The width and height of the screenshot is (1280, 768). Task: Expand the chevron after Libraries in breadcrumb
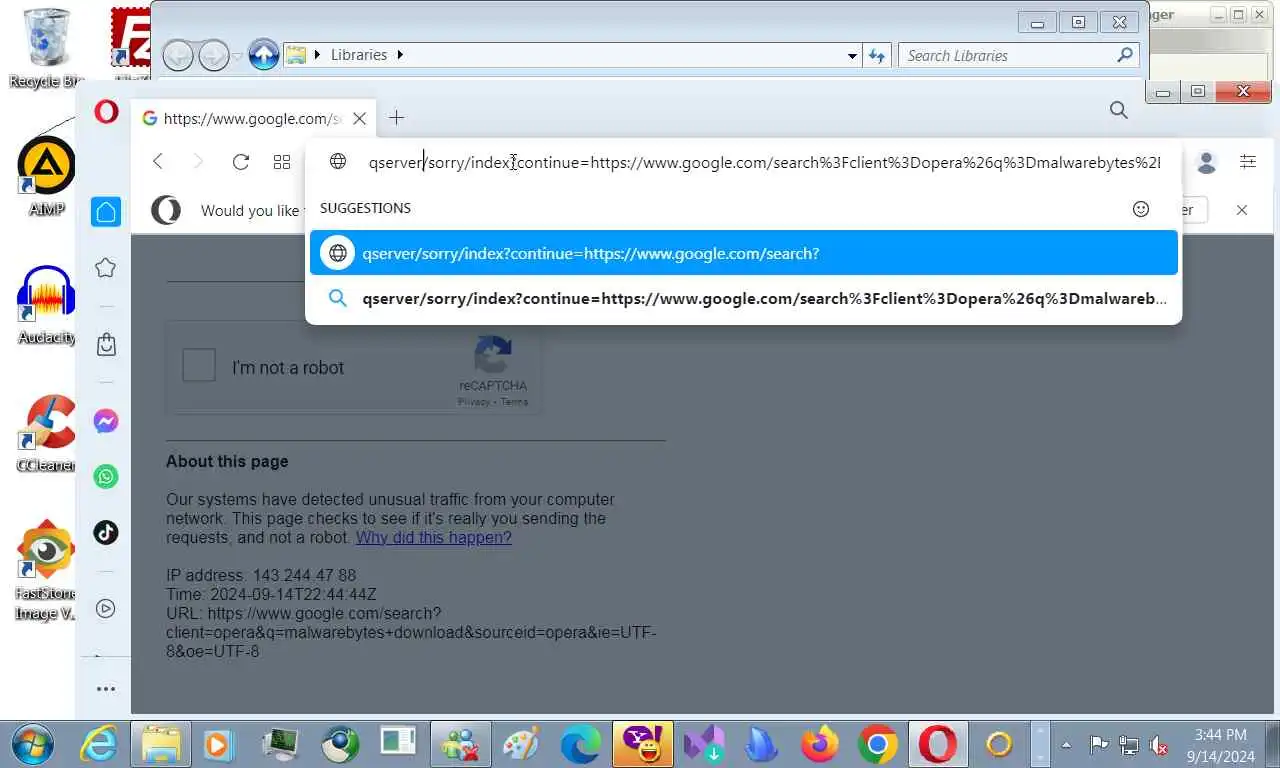pyautogui.click(x=400, y=55)
